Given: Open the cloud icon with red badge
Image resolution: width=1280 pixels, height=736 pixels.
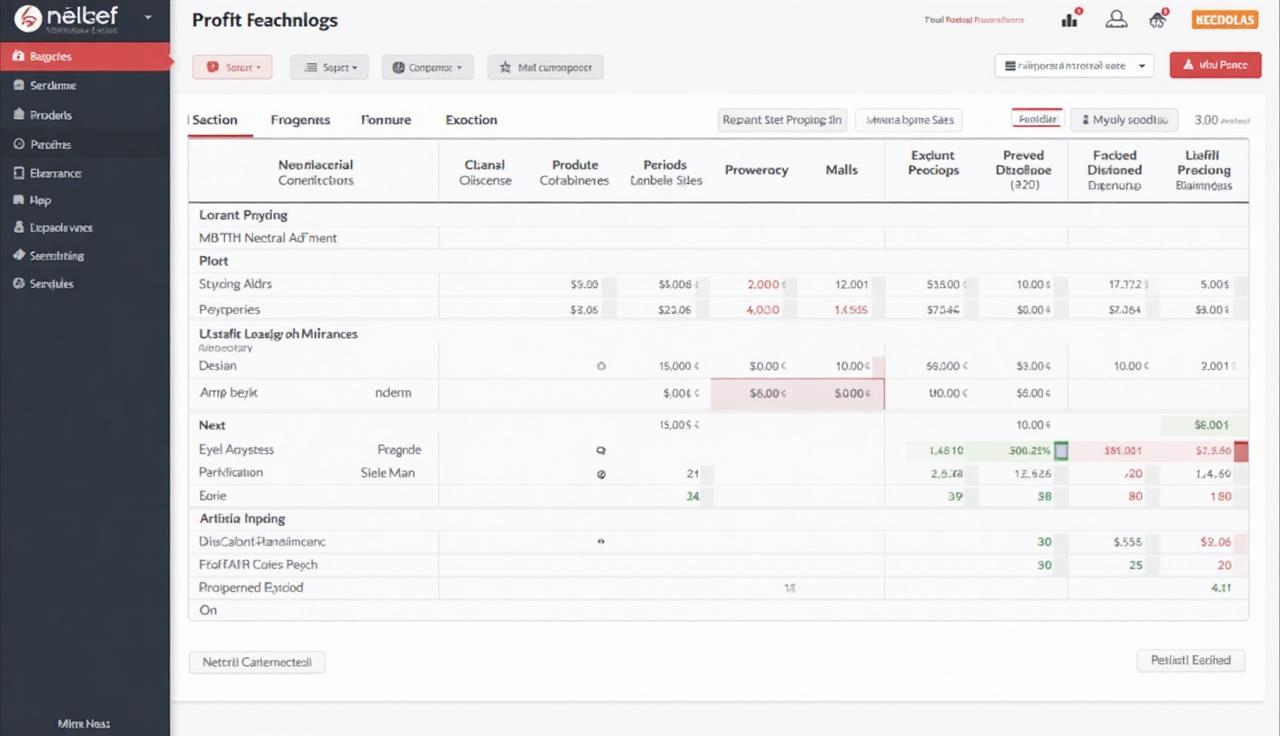Looking at the screenshot, I should (x=1159, y=19).
